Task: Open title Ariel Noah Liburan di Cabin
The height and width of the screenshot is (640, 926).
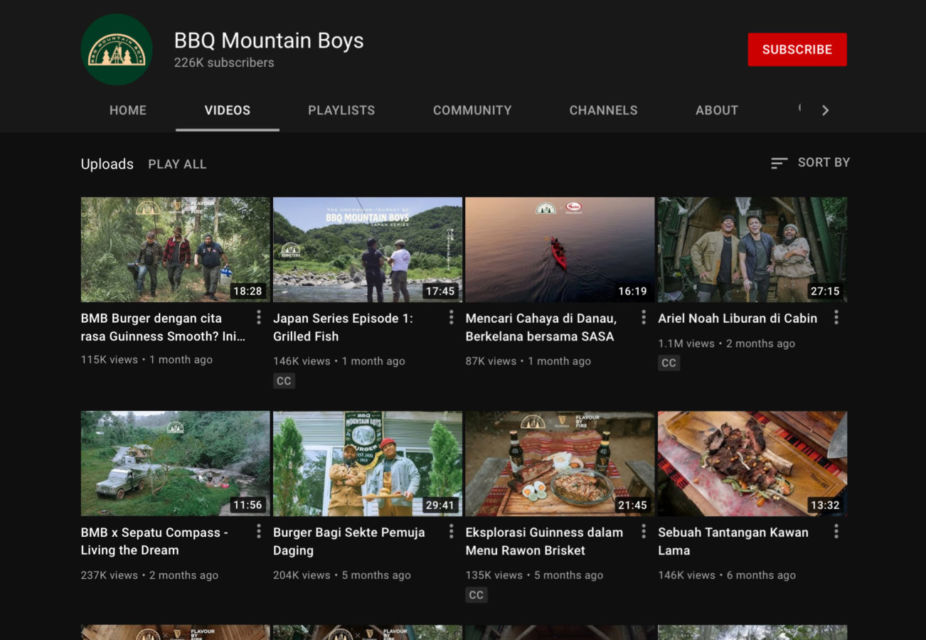Action: pos(738,318)
